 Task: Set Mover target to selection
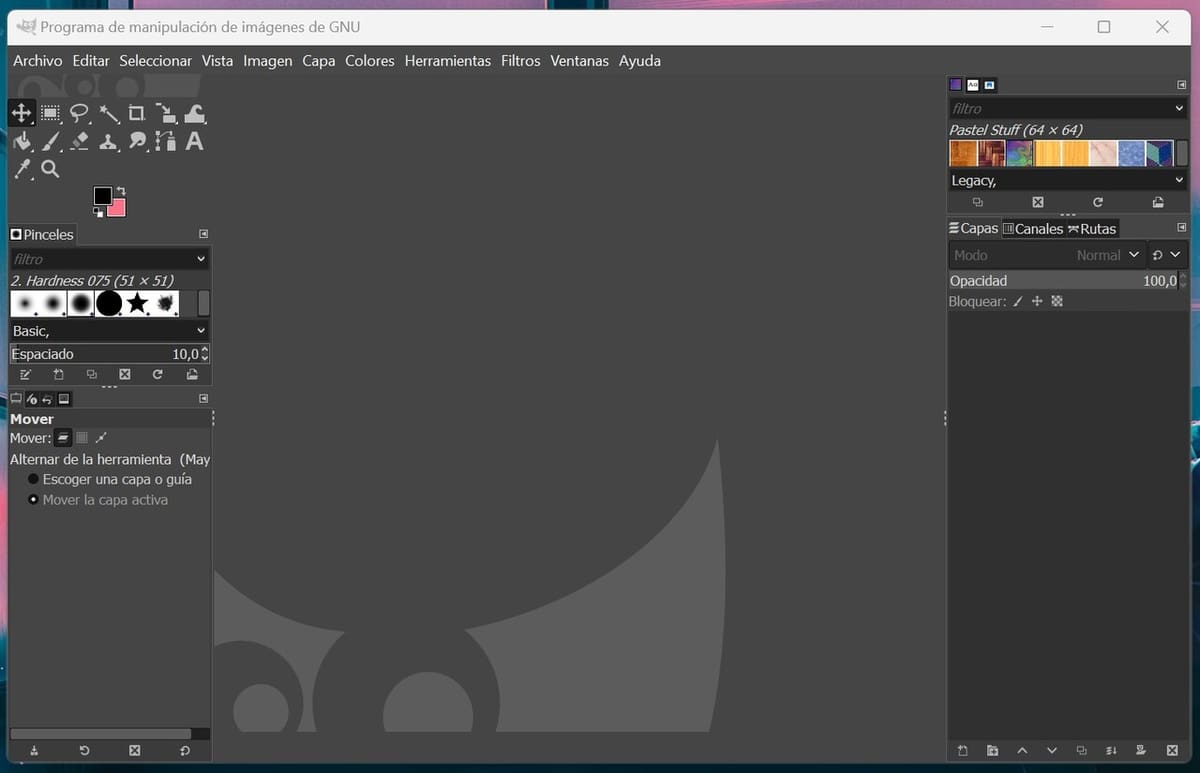pos(82,438)
